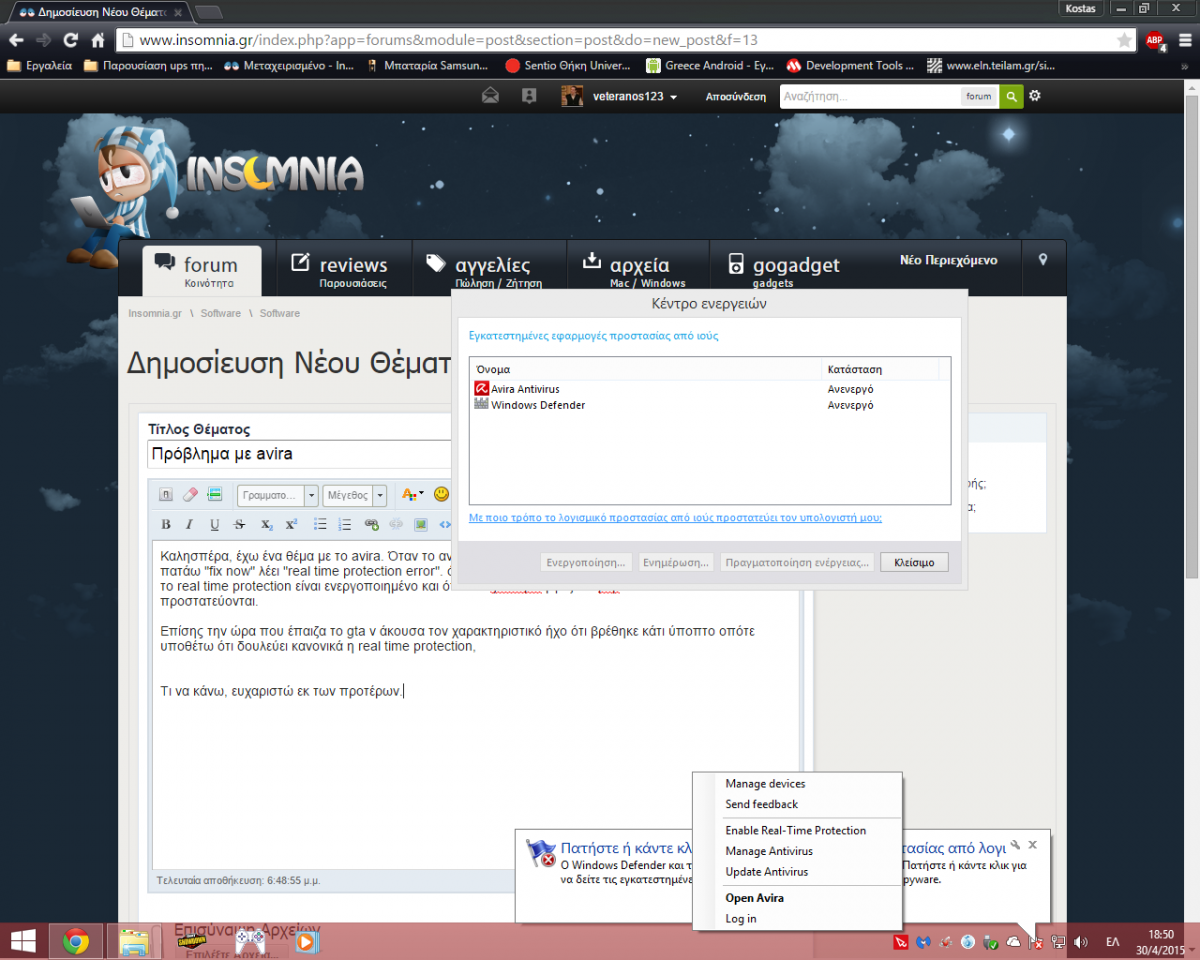
Task: Reload the page in Chrome
Action: click(70, 41)
